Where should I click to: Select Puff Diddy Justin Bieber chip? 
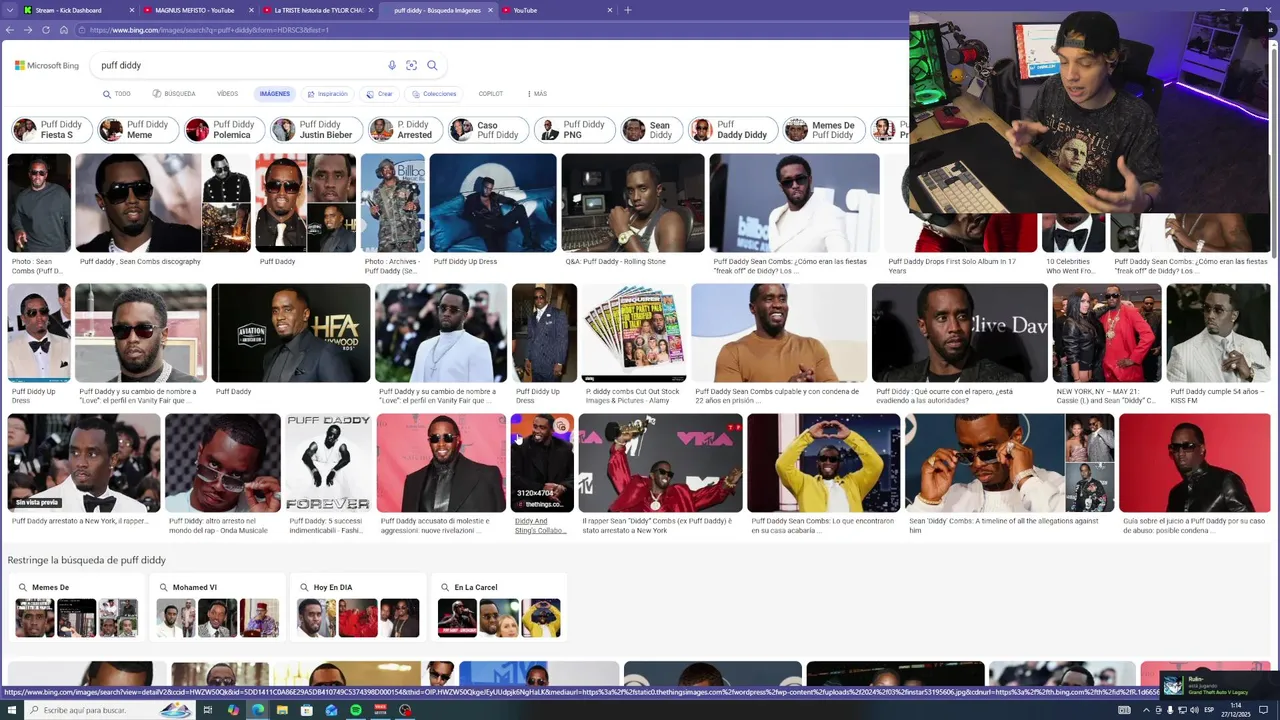pos(316,130)
